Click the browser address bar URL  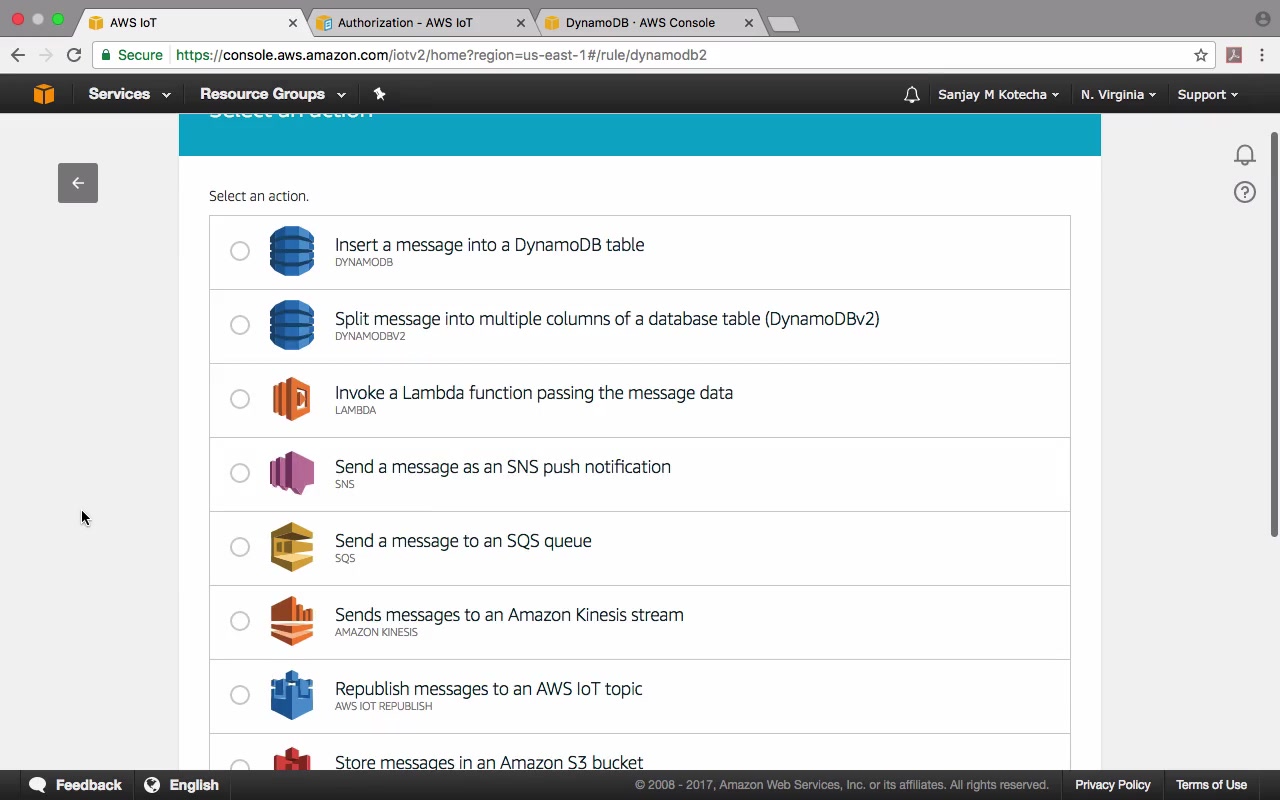(x=441, y=55)
